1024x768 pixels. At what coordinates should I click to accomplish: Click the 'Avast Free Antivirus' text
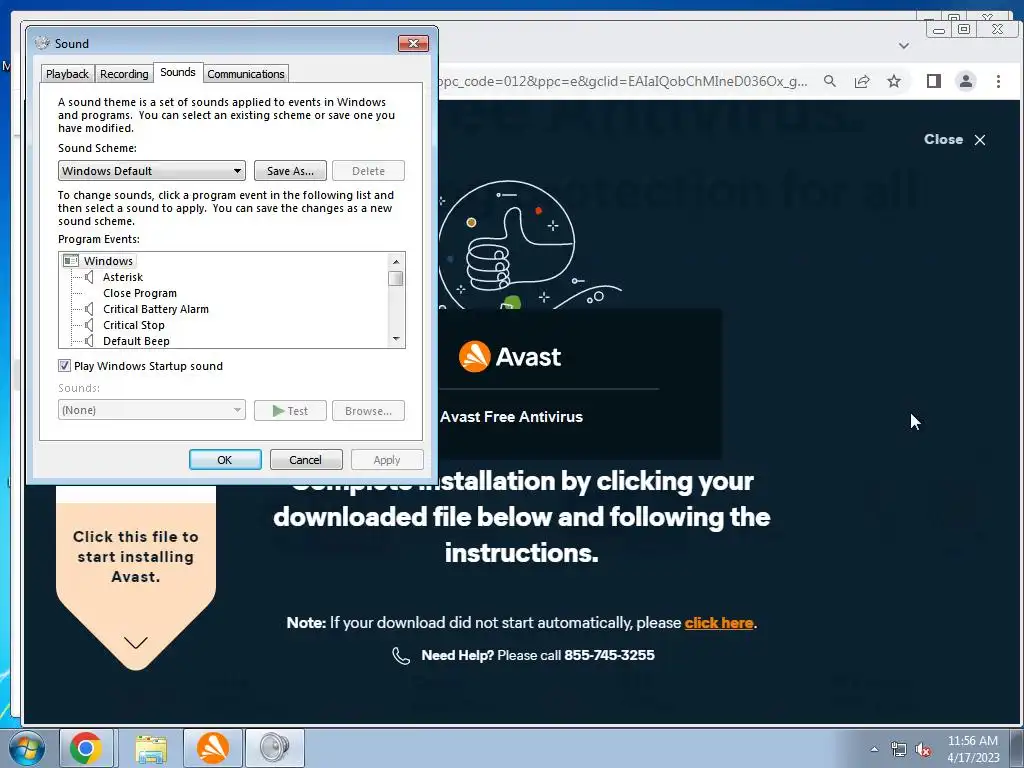tap(511, 417)
